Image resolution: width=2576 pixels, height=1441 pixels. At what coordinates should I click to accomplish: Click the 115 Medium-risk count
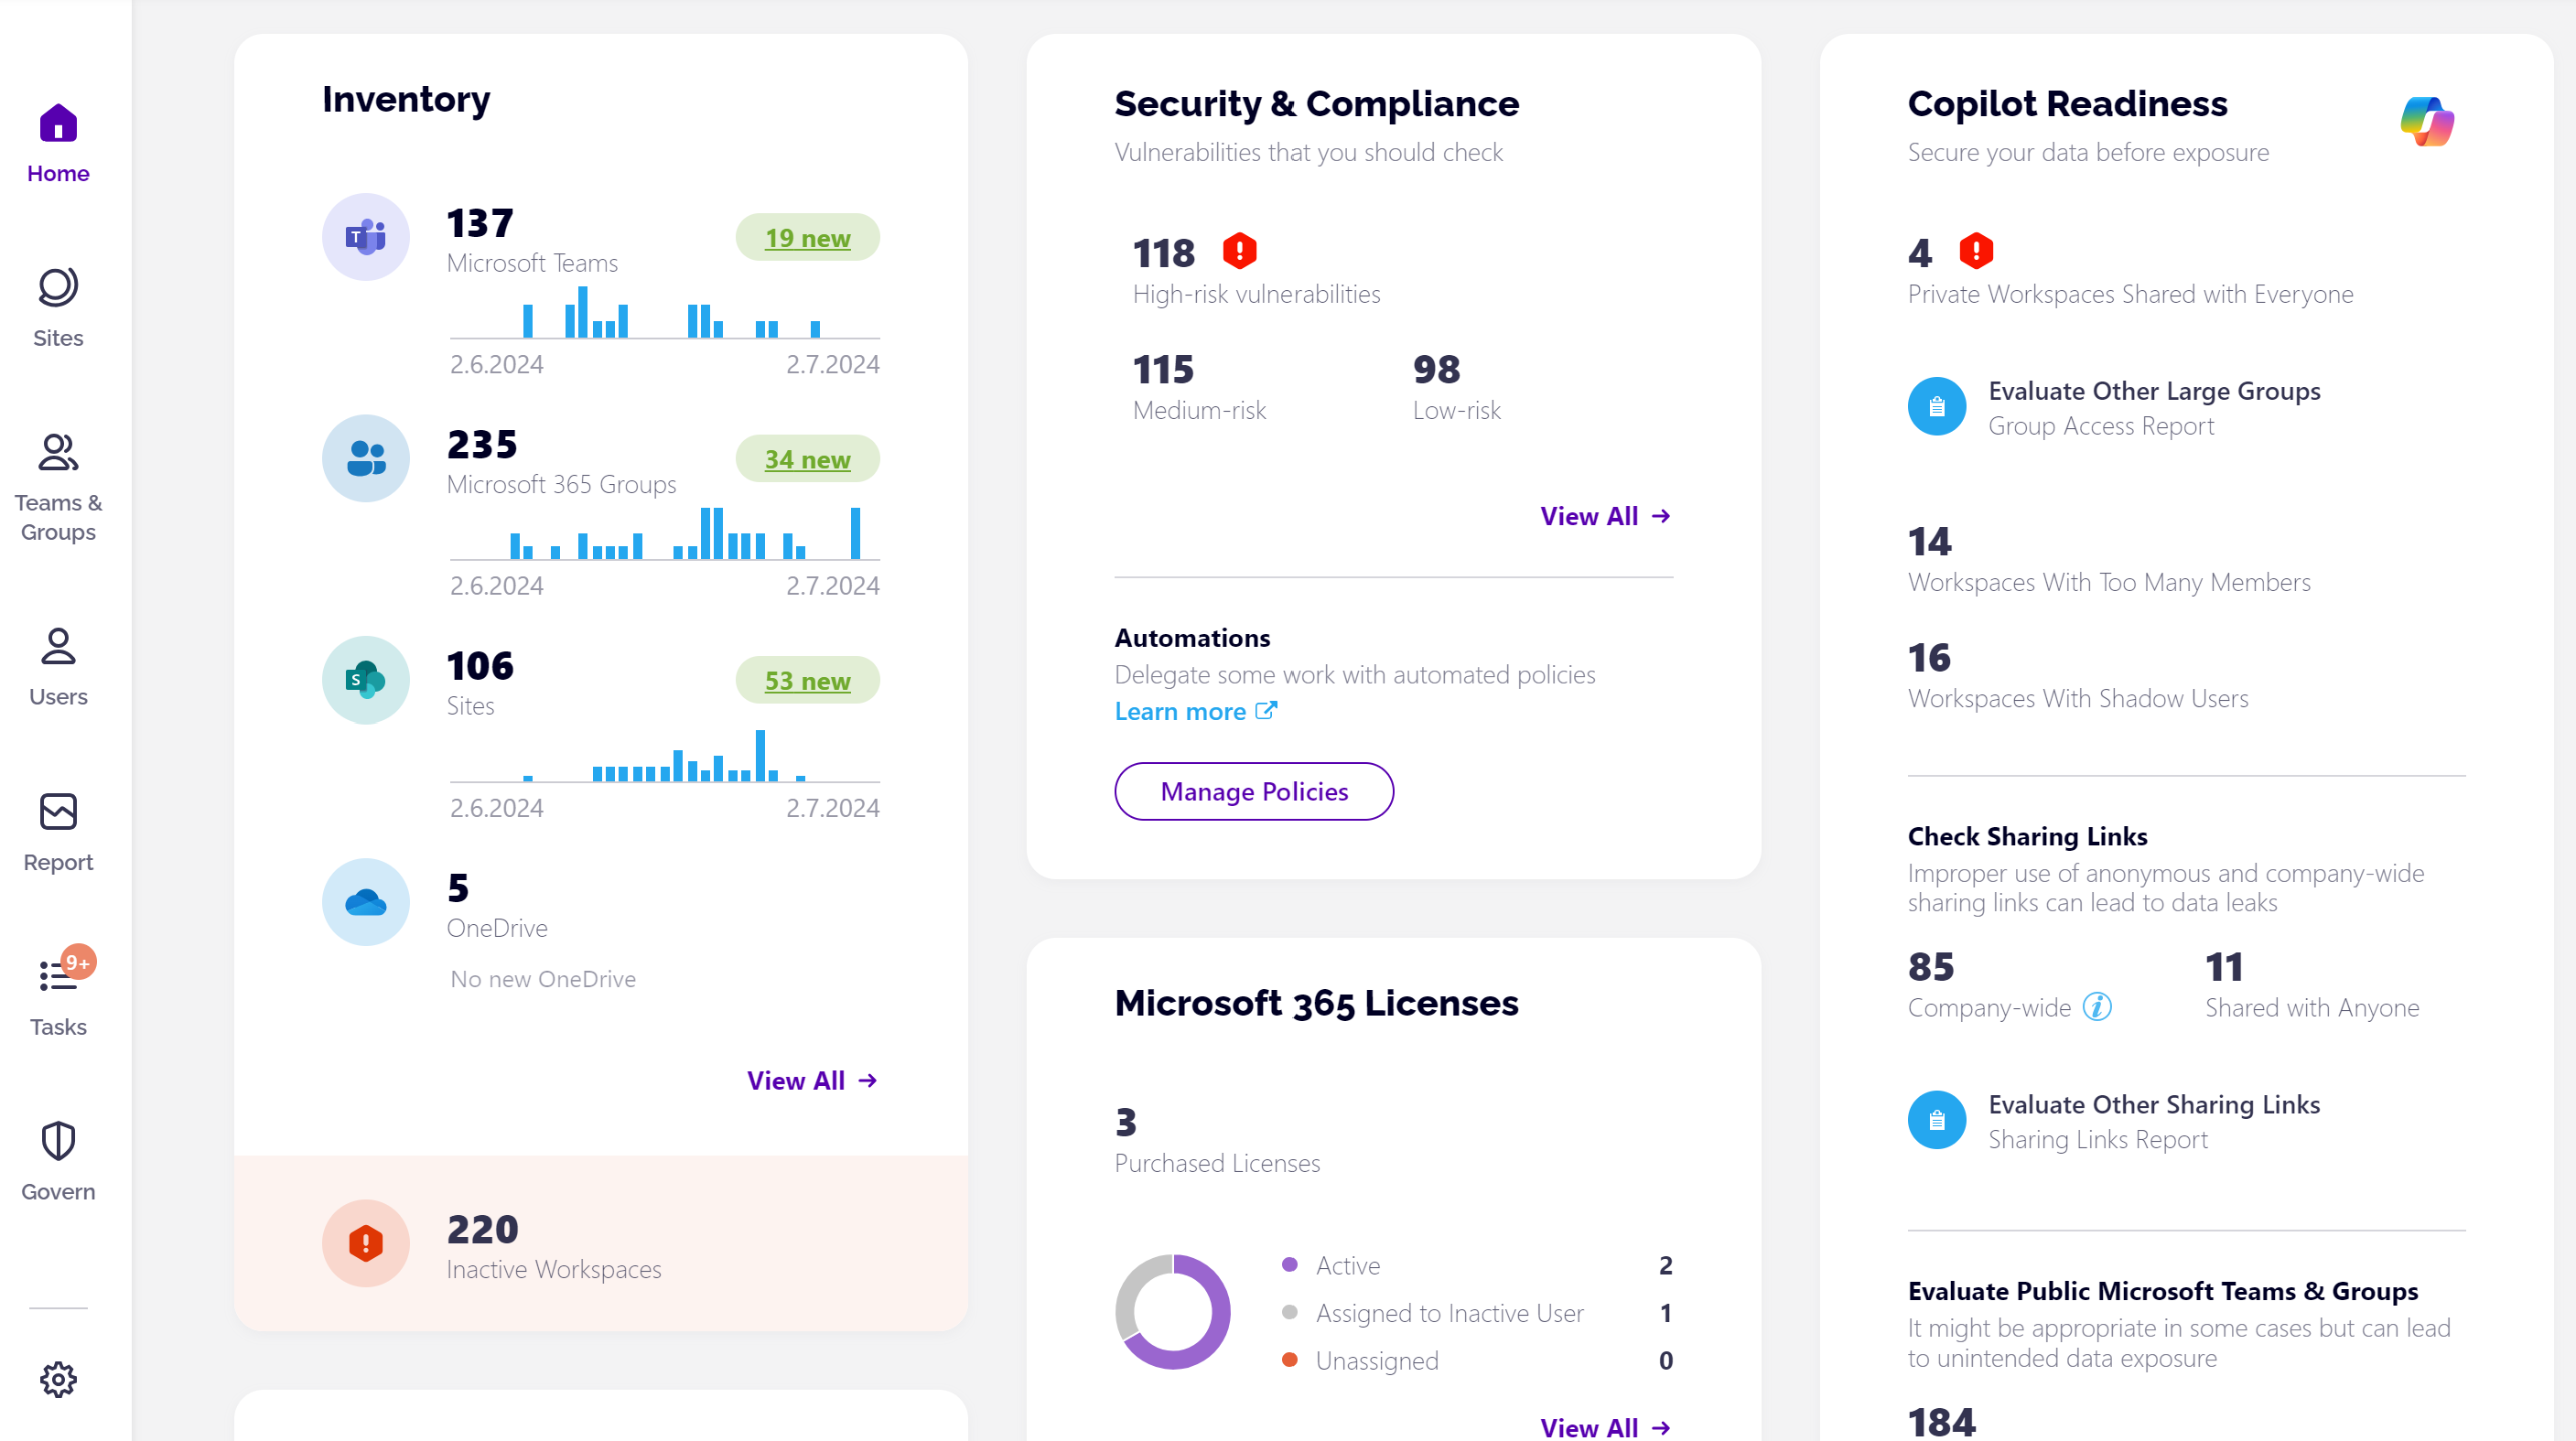point(1164,369)
